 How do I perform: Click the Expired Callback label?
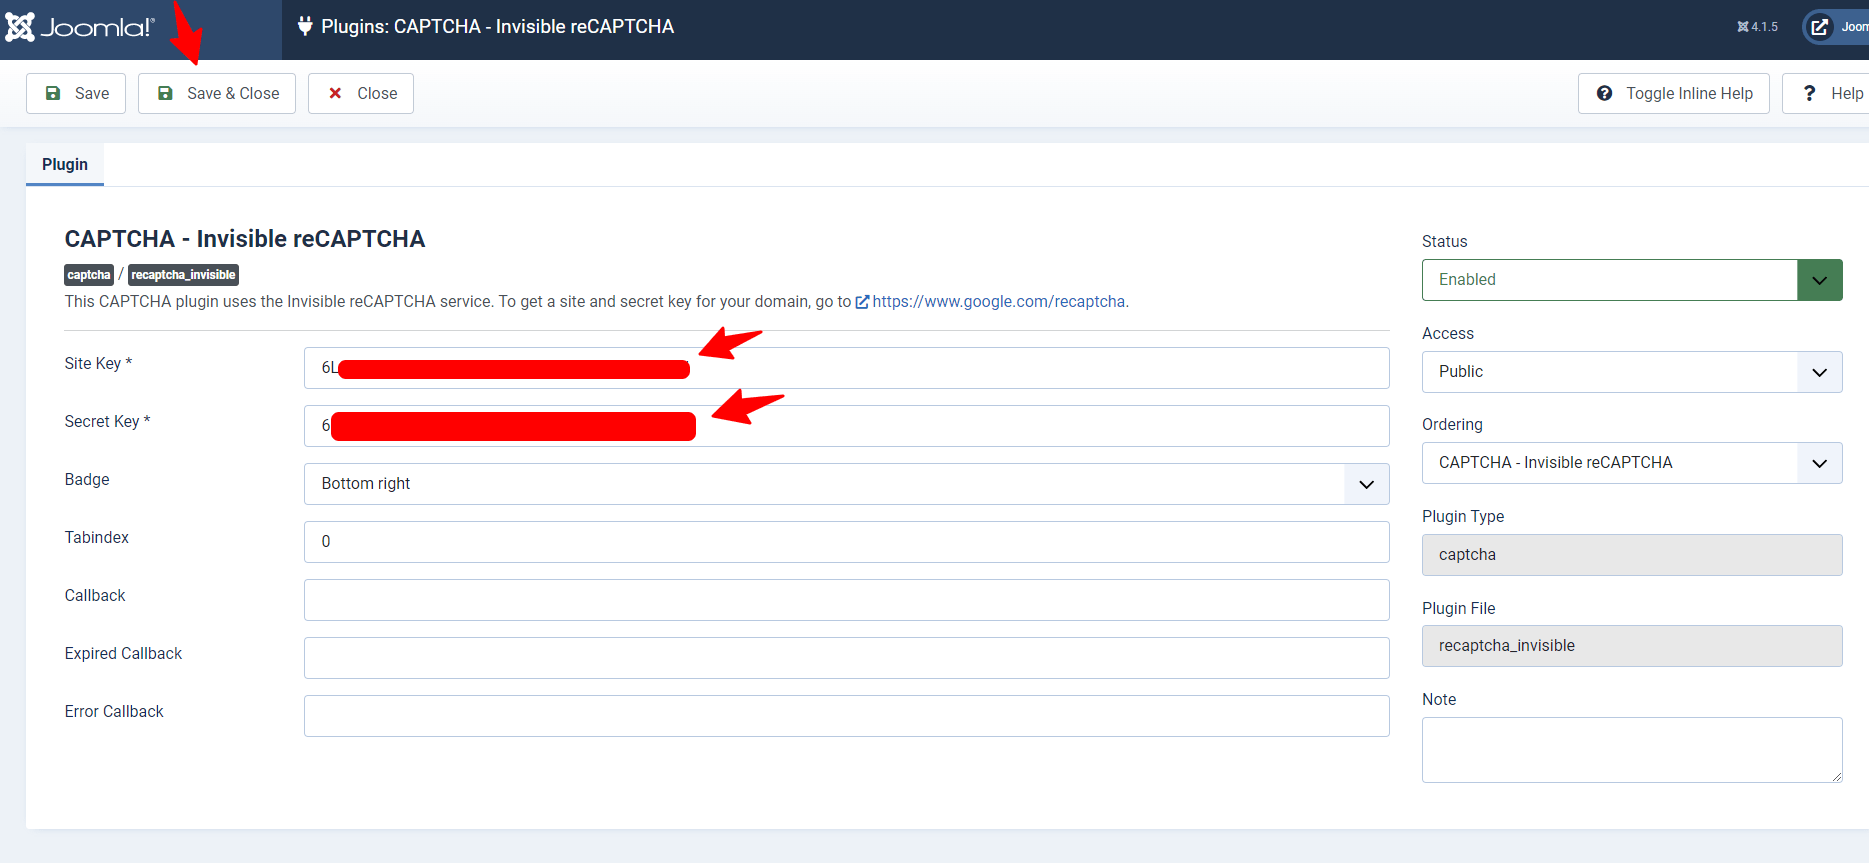pyautogui.click(x=123, y=653)
